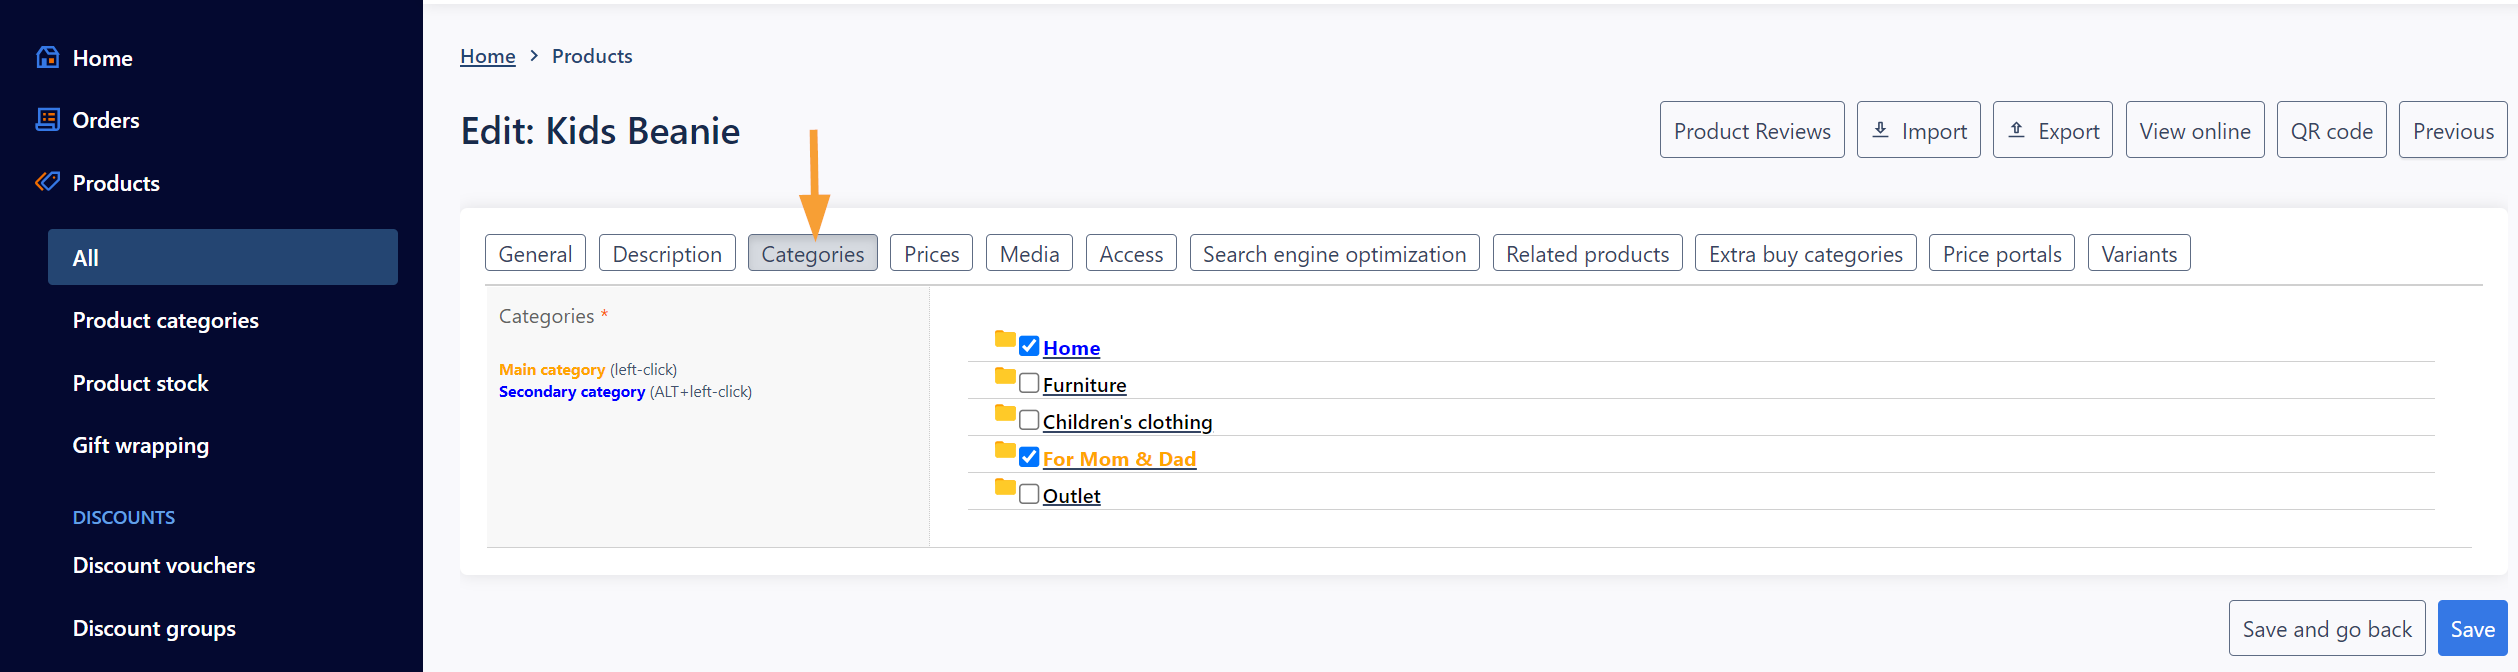
Task: Click the folder icon beside Furniture
Action: pos(1005,375)
